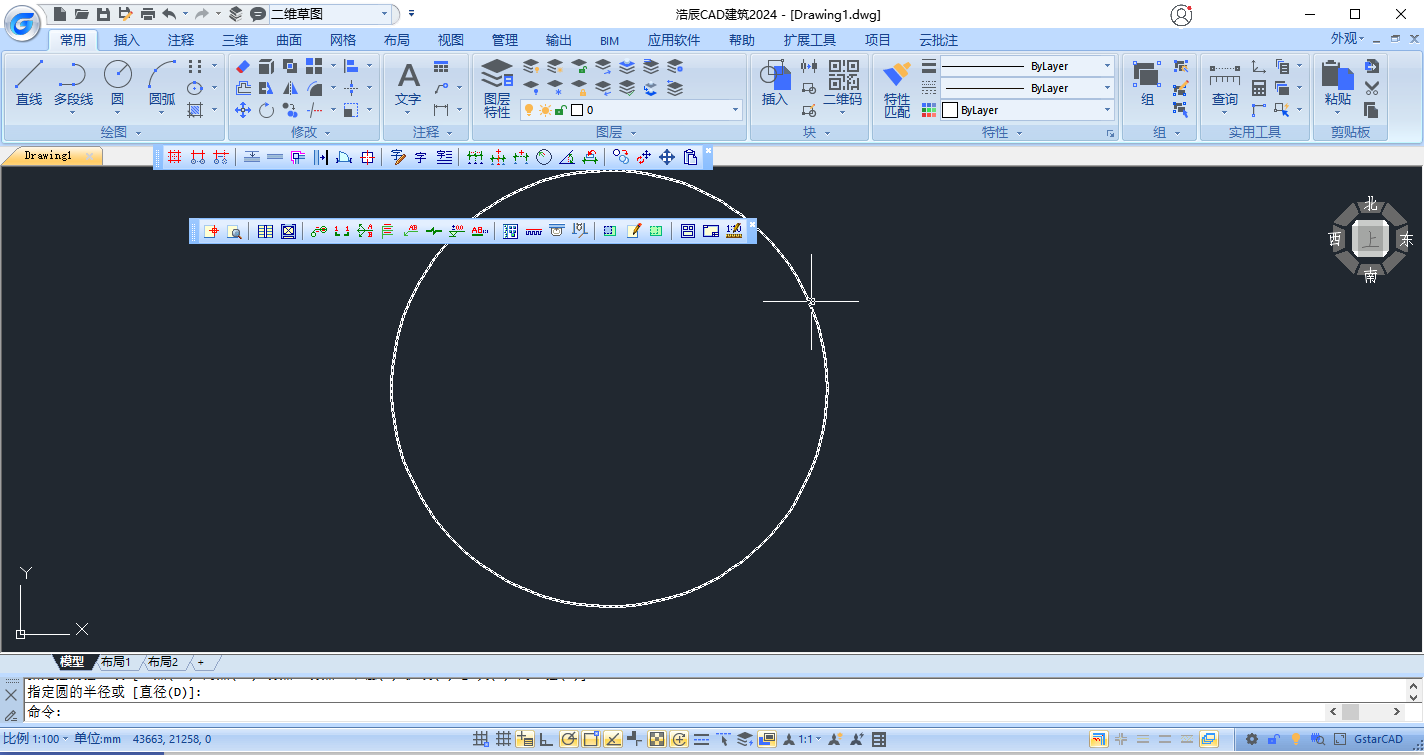Click the Mirror tool in 修改 panel
The height and width of the screenshot is (755, 1424).
[290, 88]
